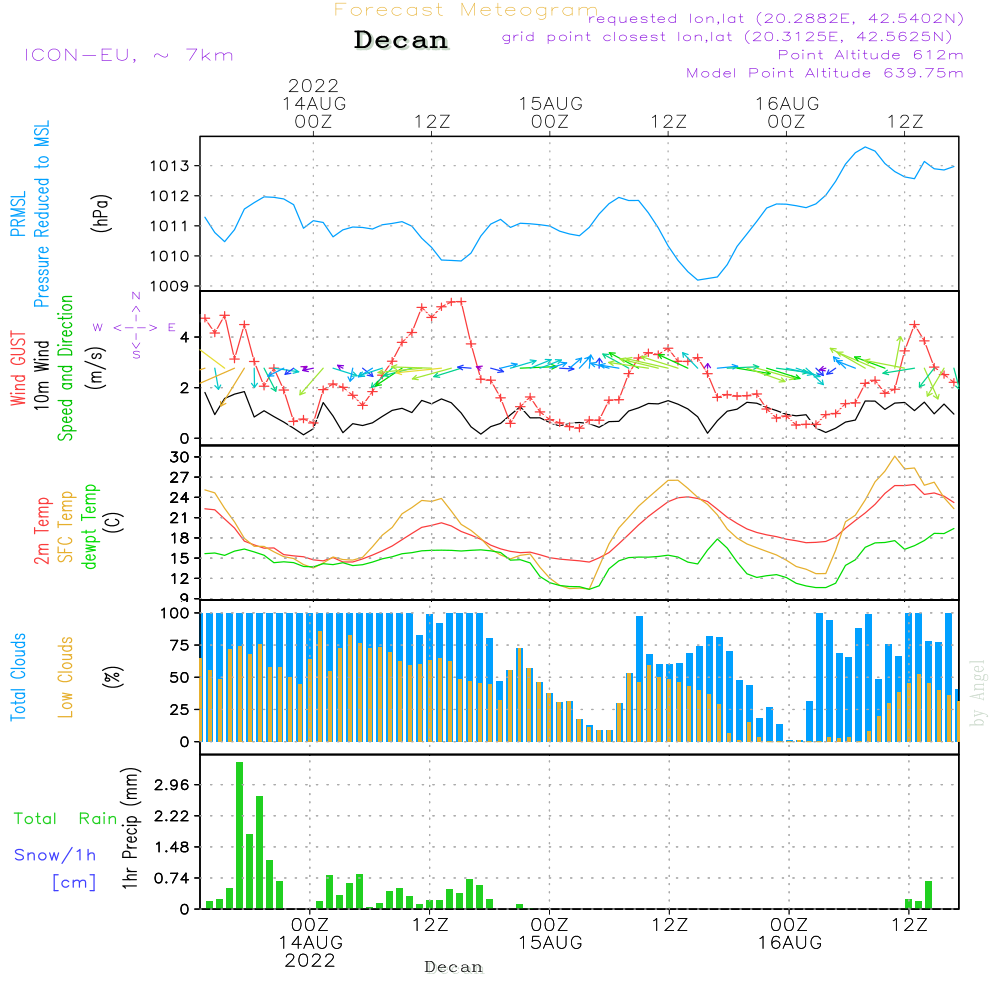
Task: Click the 'grid point closest lon,lat' line
Action: pyautogui.click(x=727, y=36)
